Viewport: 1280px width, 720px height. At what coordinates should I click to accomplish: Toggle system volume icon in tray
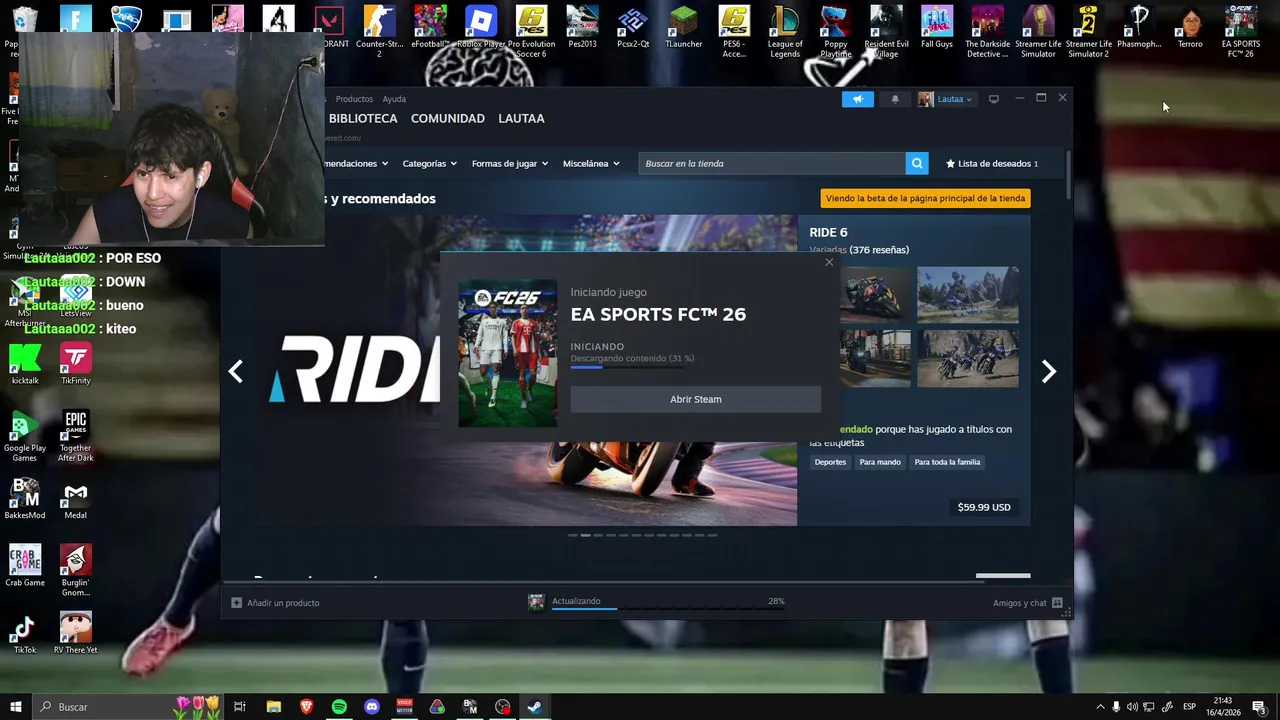point(1133,707)
